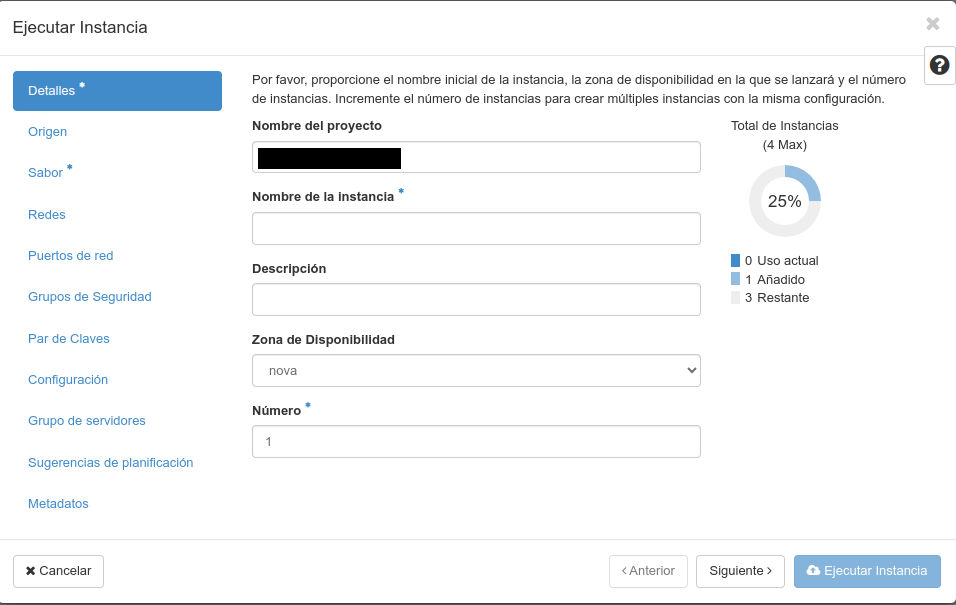Click inside the Descripción text field
The height and width of the screenshot is (605, 956).
coord(476,299)
